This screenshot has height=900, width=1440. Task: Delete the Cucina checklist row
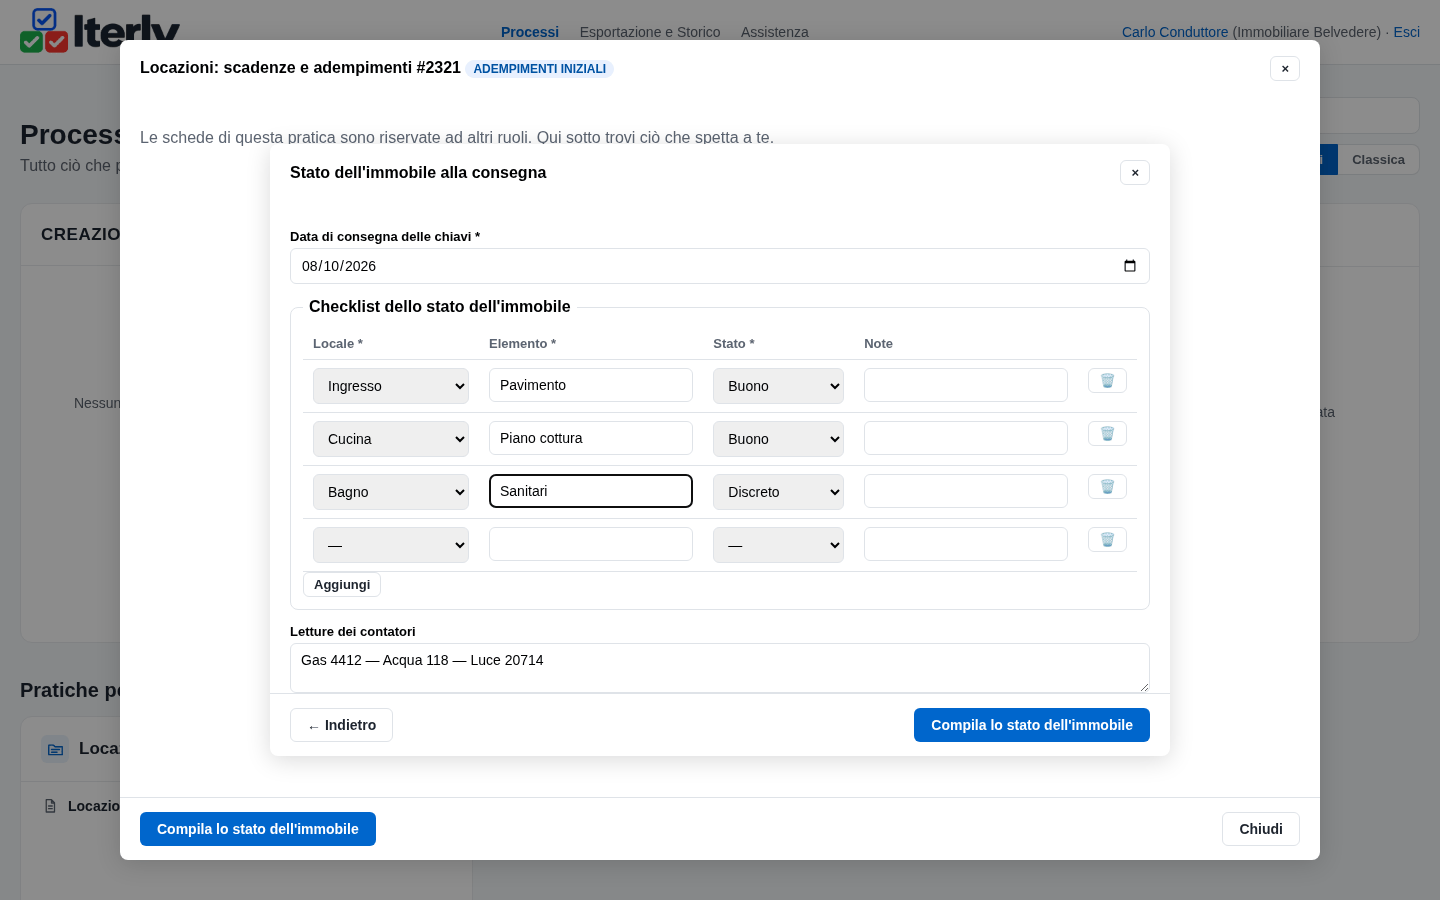tap(1107, 434)
